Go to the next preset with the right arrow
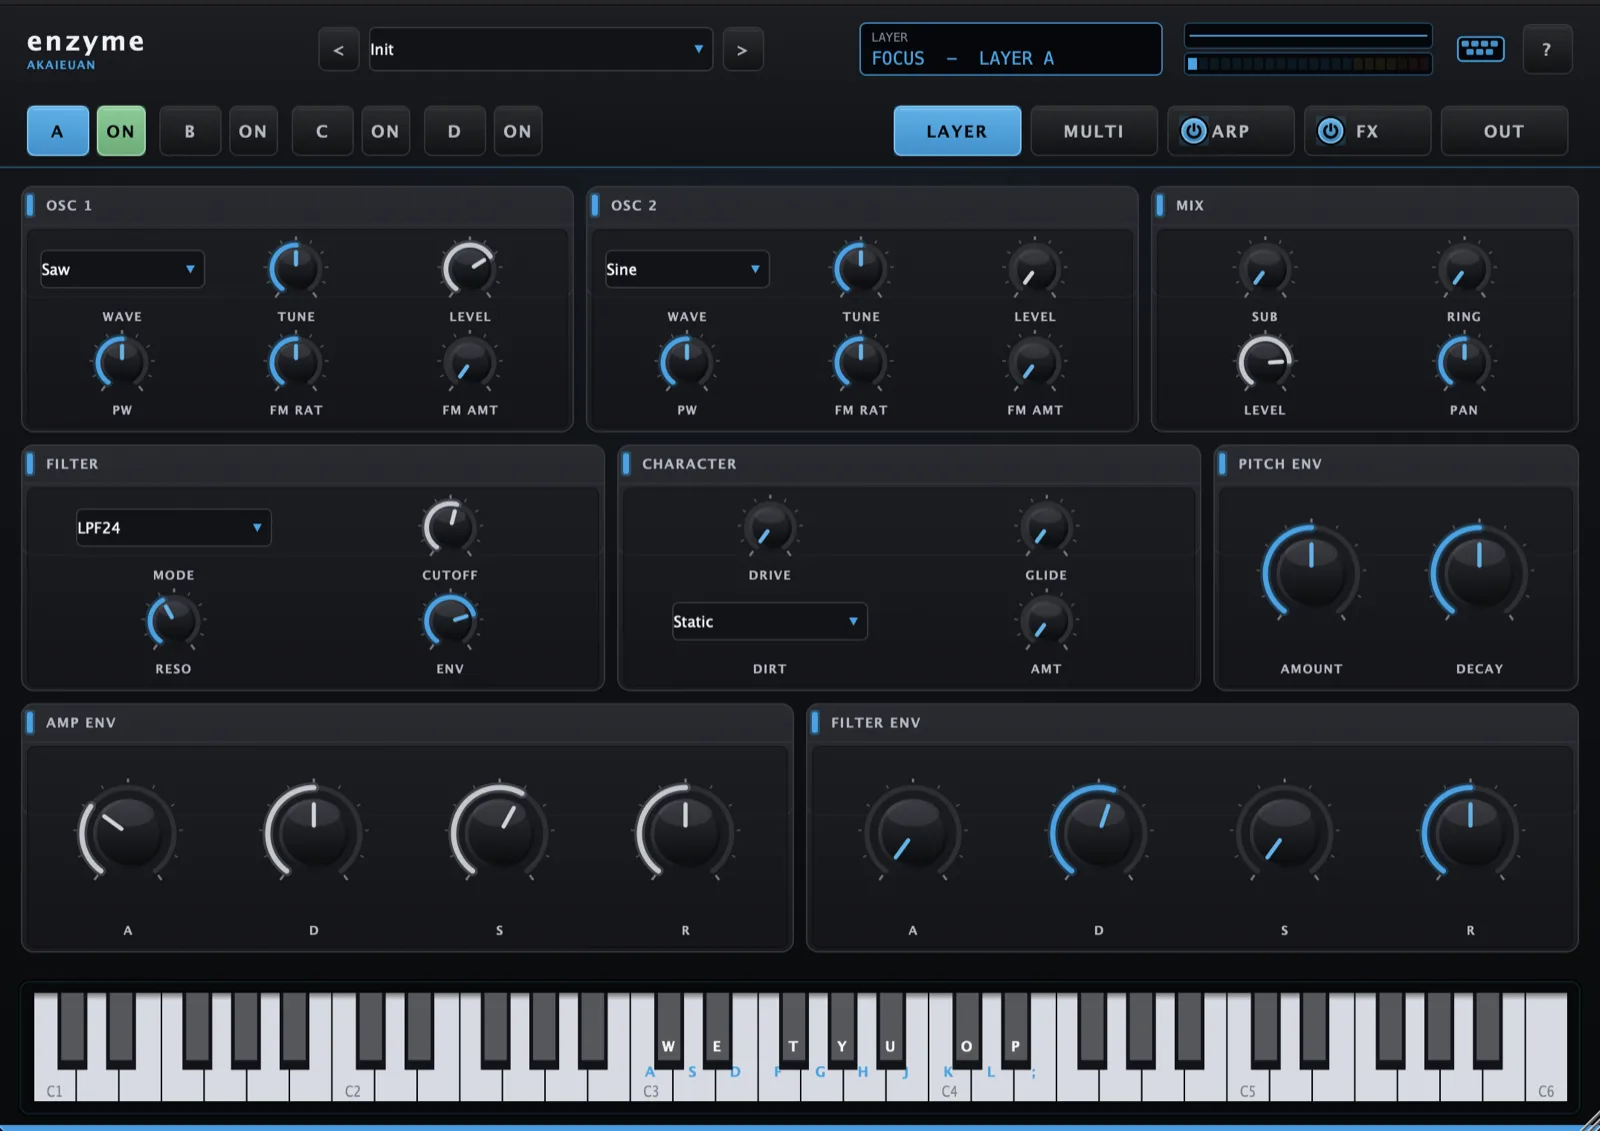1600x1131 pixels. click(742, 50)
